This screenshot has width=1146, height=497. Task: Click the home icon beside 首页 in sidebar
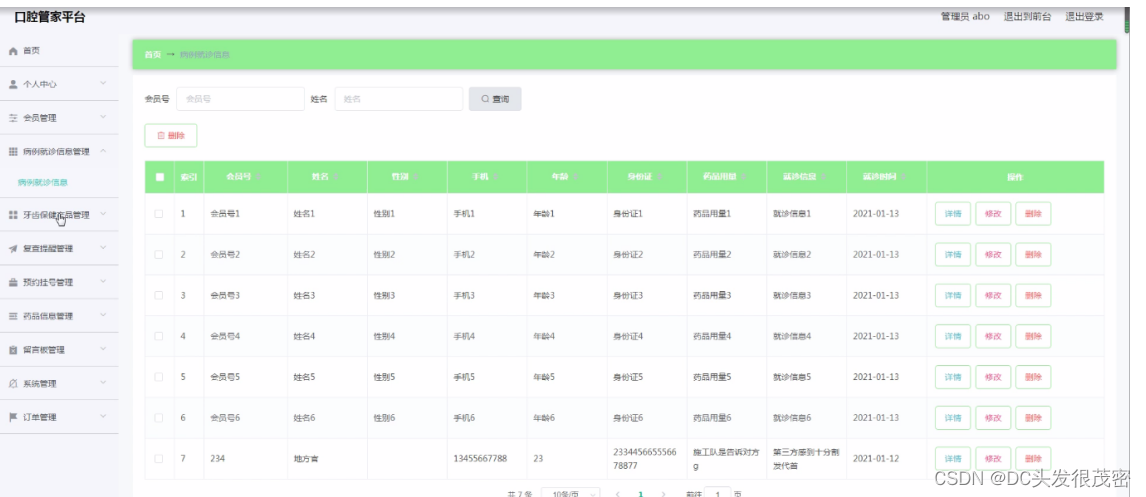12,50
